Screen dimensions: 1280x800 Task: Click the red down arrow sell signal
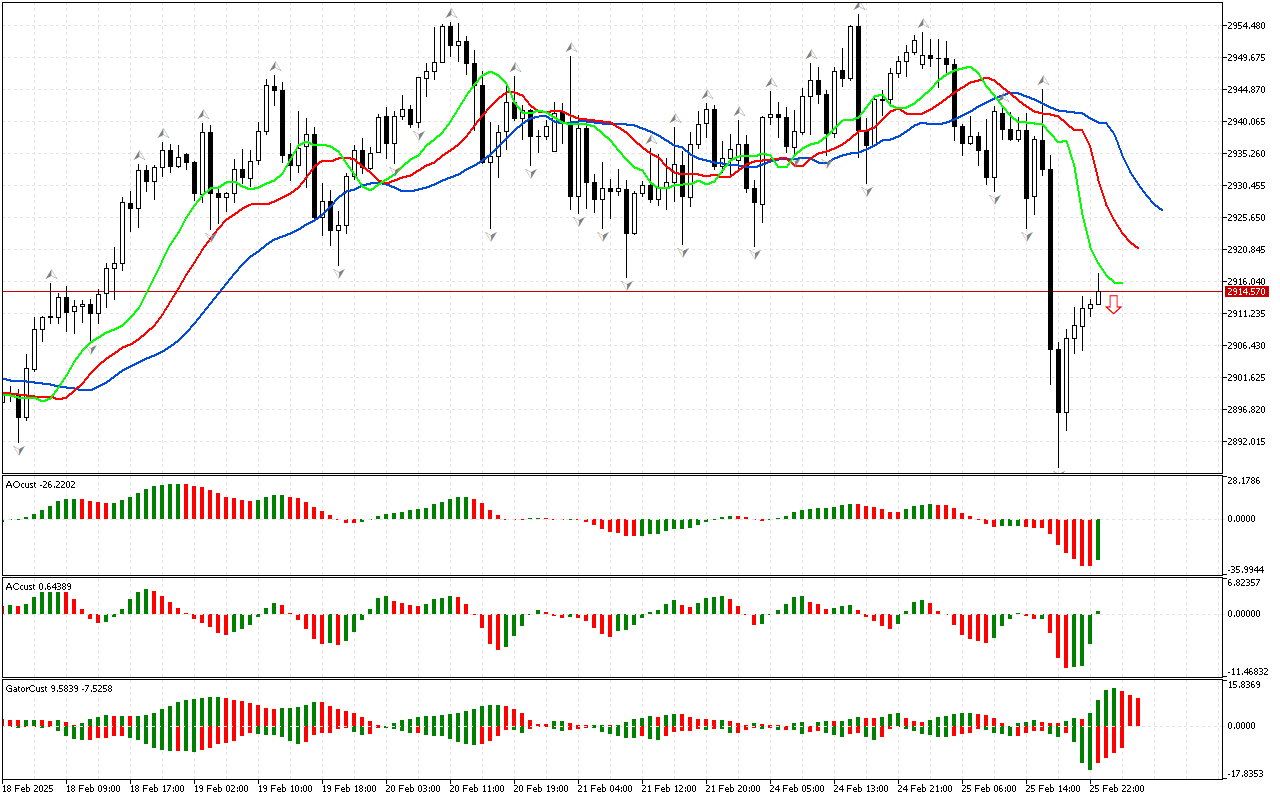[1113, 305]
